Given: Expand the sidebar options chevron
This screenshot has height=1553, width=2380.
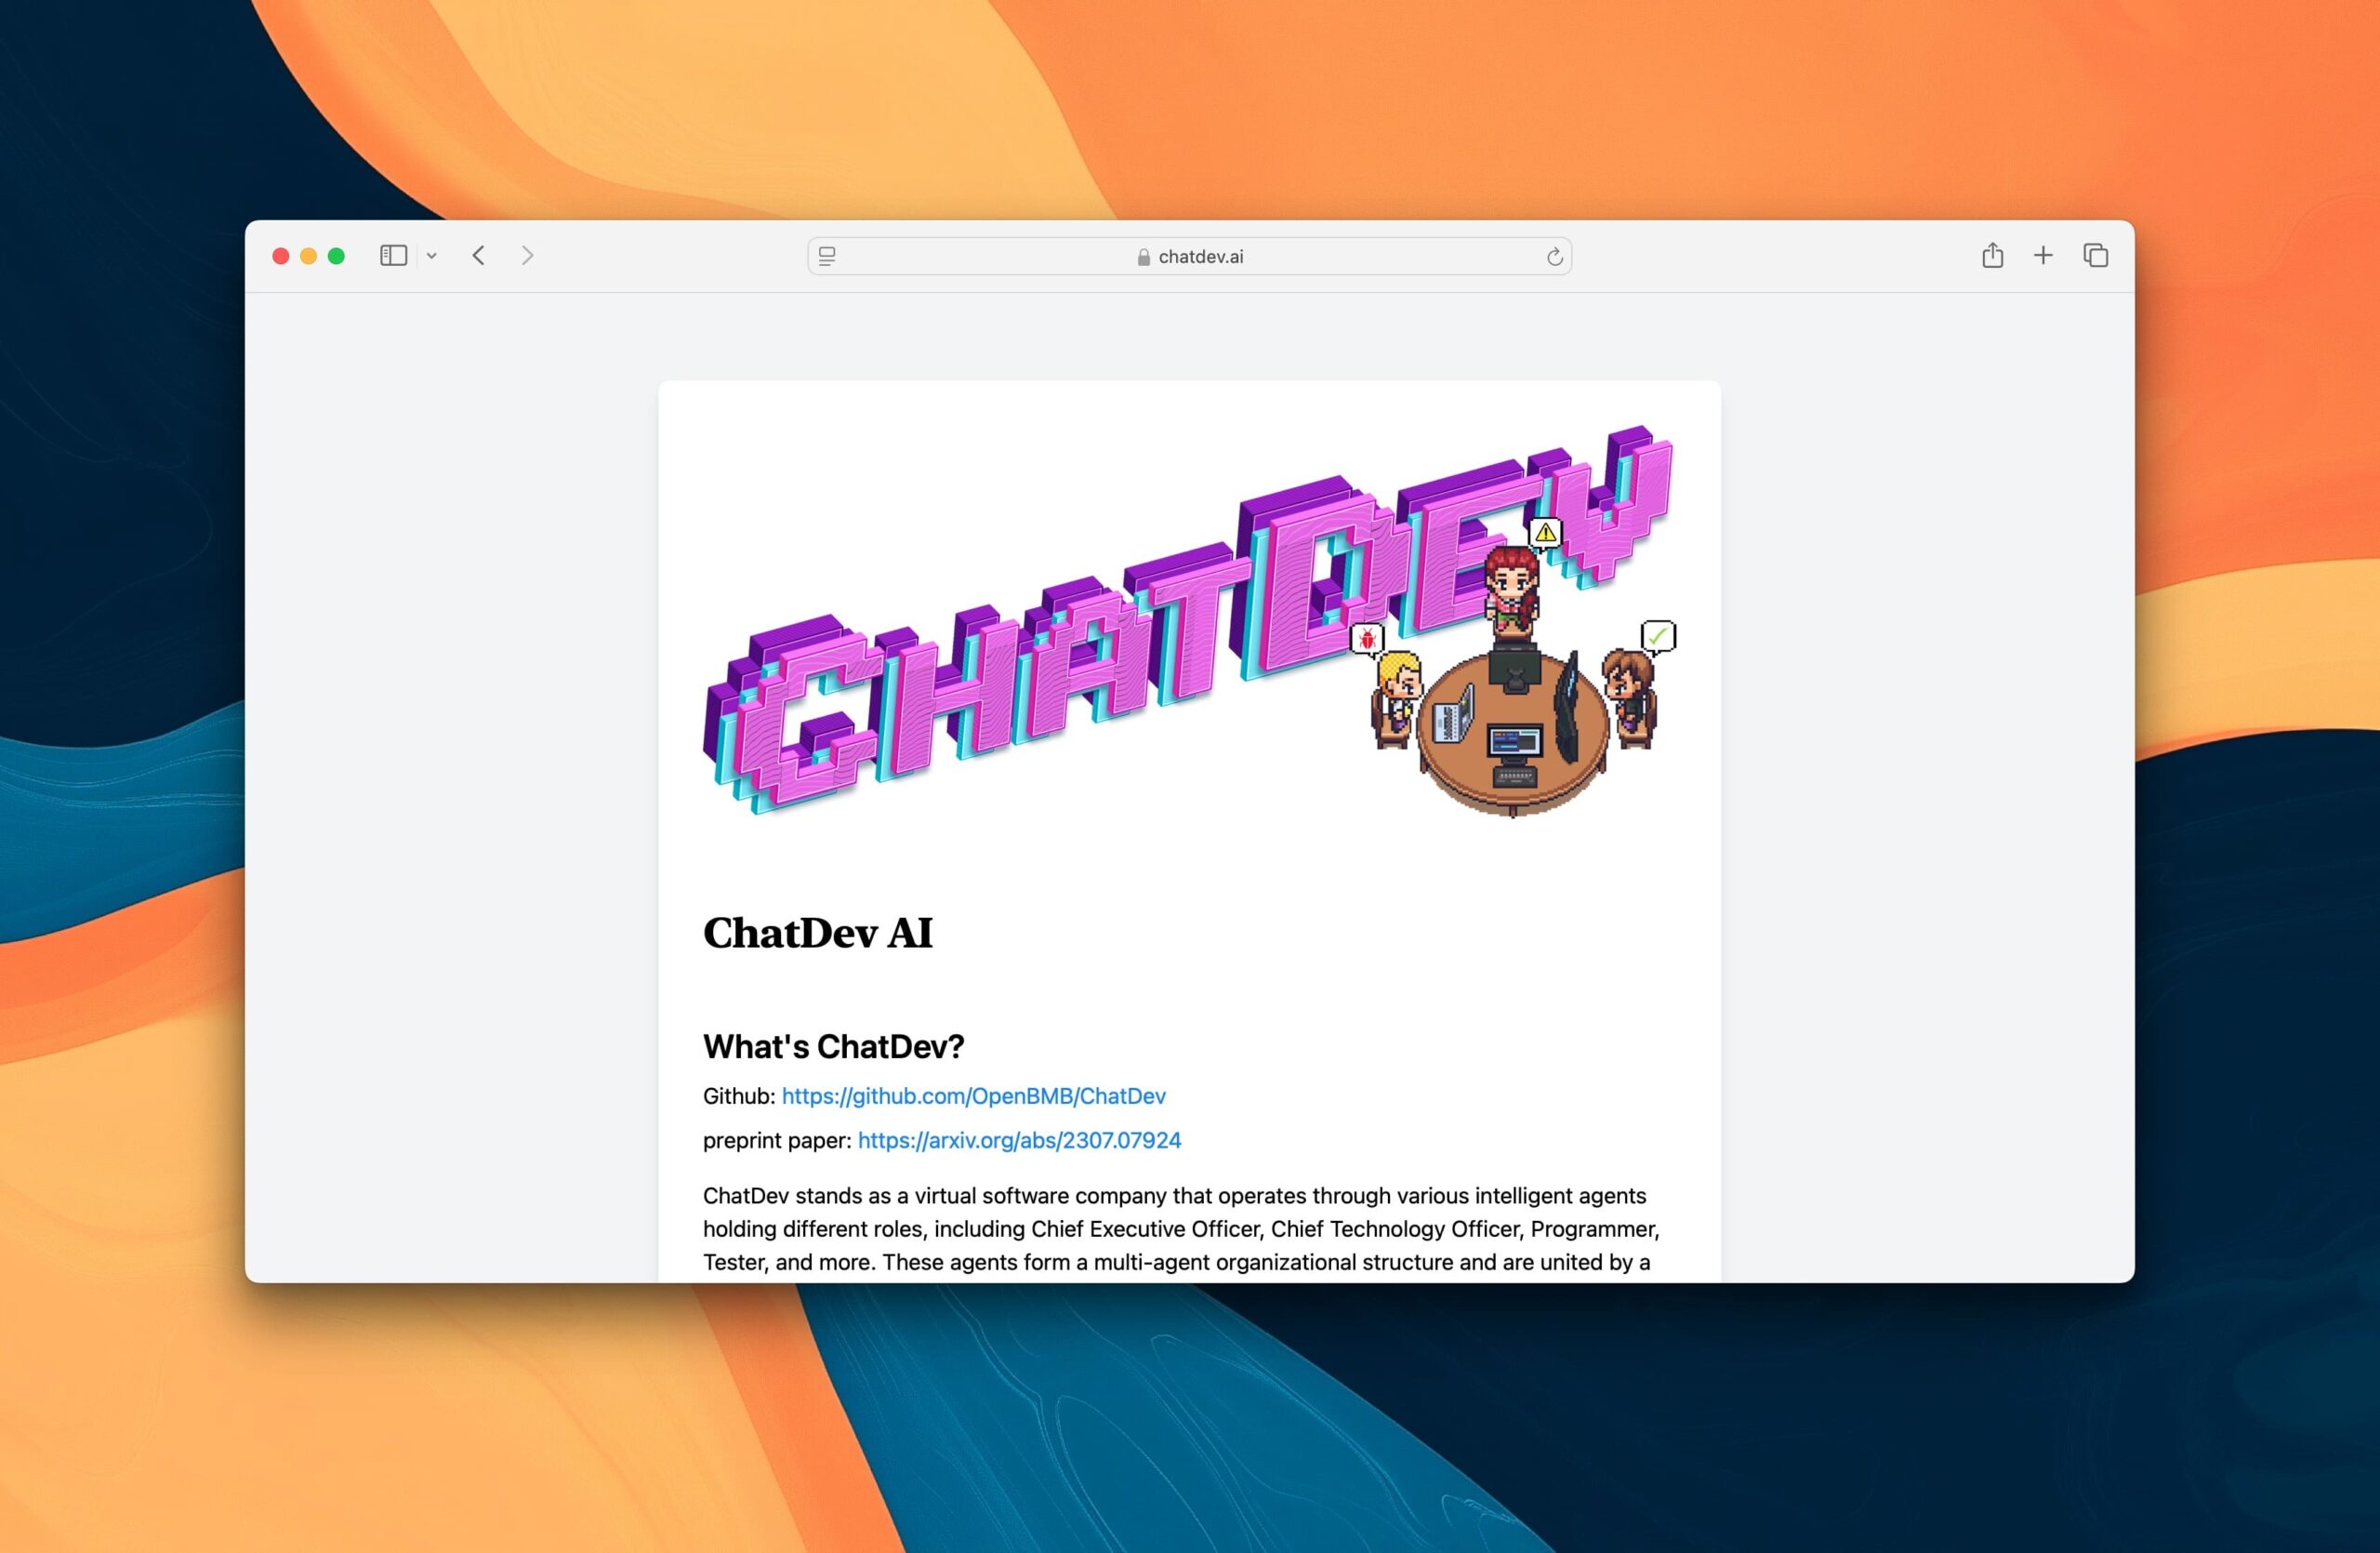Looking at the screenshot, I should click(432, 256).
